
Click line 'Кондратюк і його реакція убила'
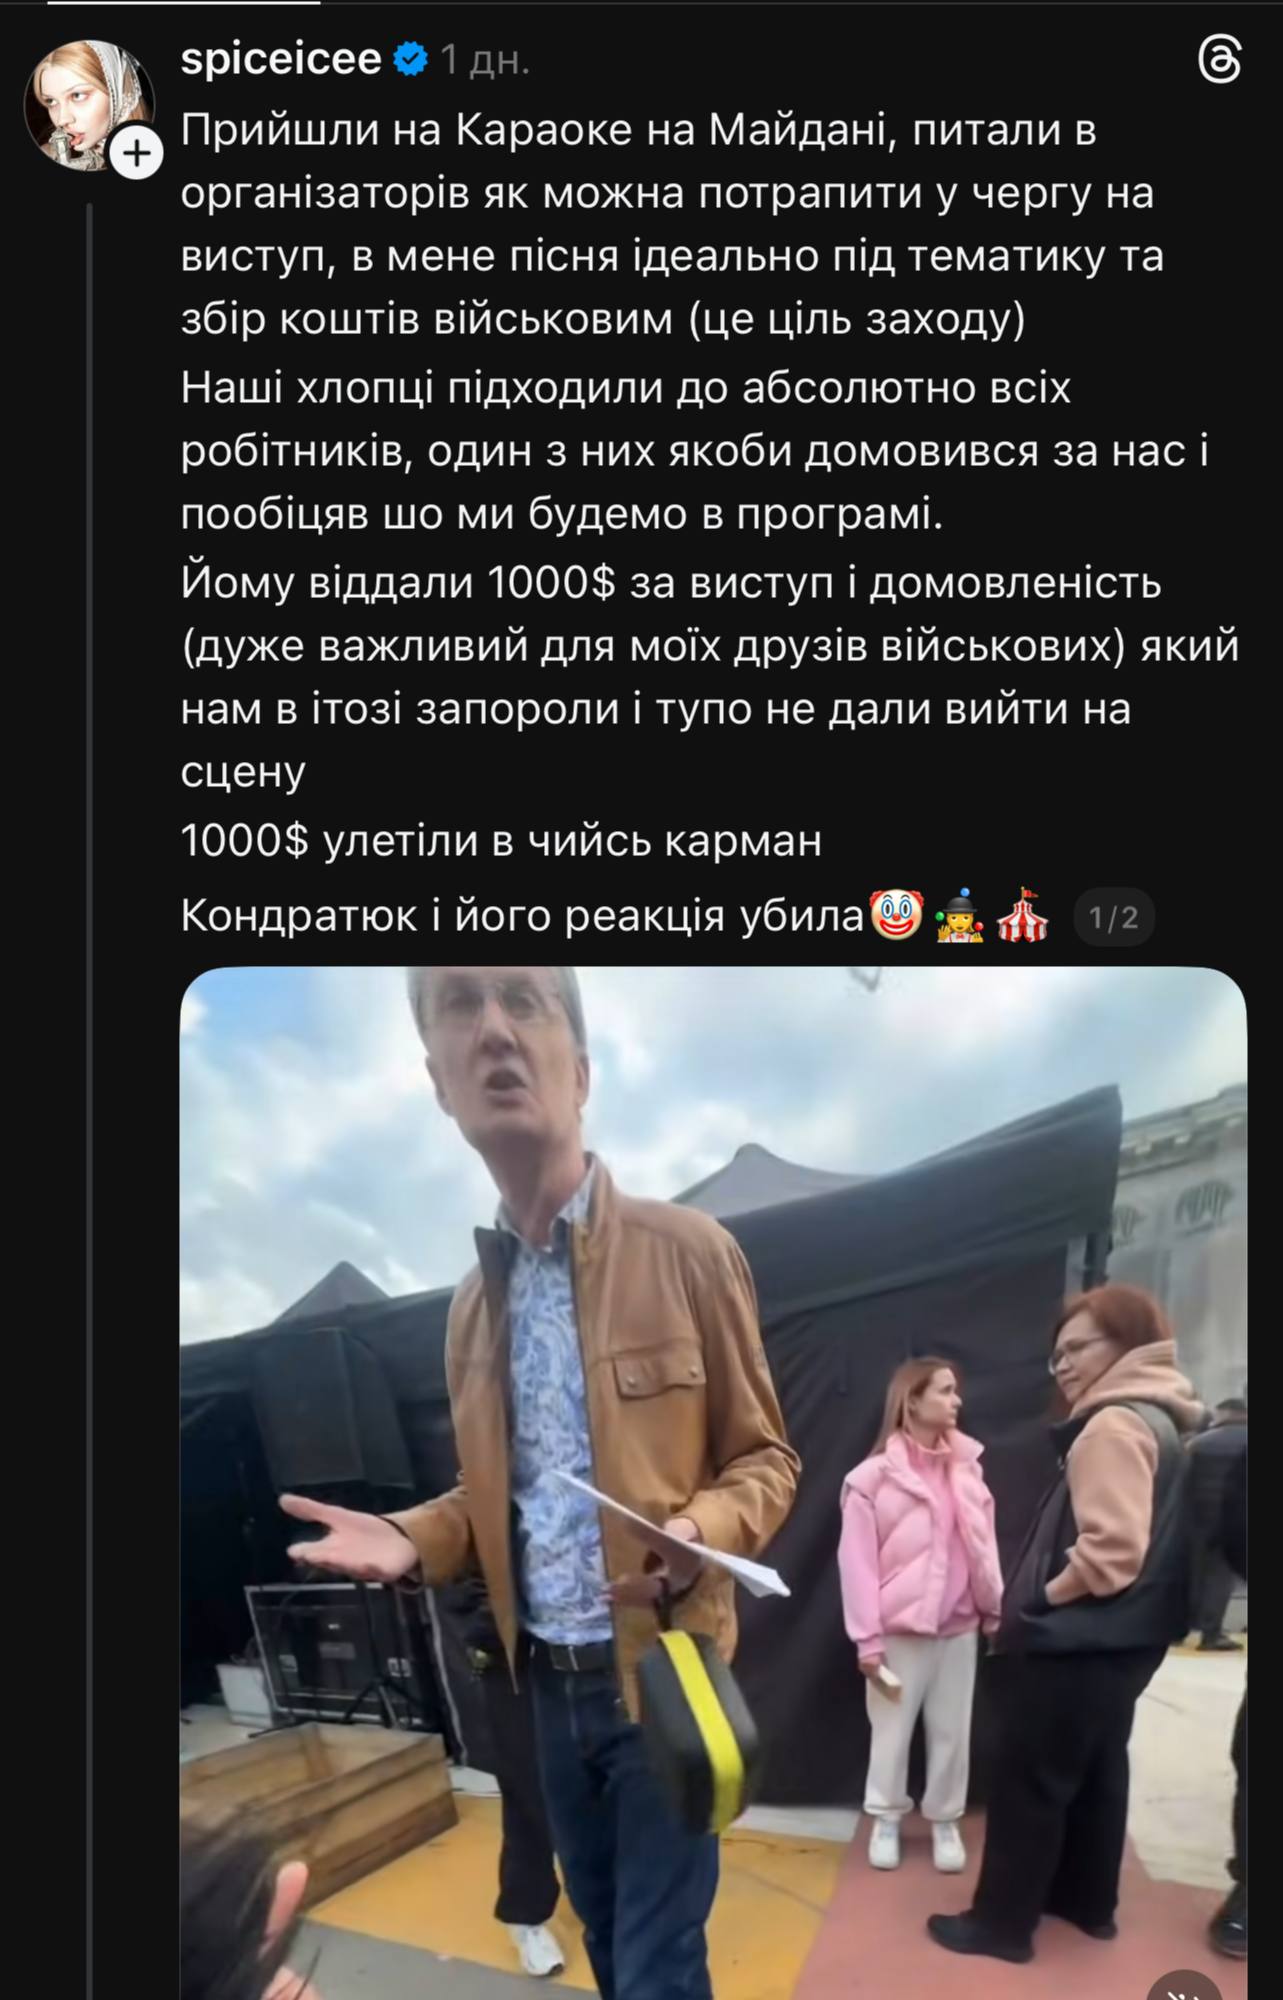tap(521, 916)
